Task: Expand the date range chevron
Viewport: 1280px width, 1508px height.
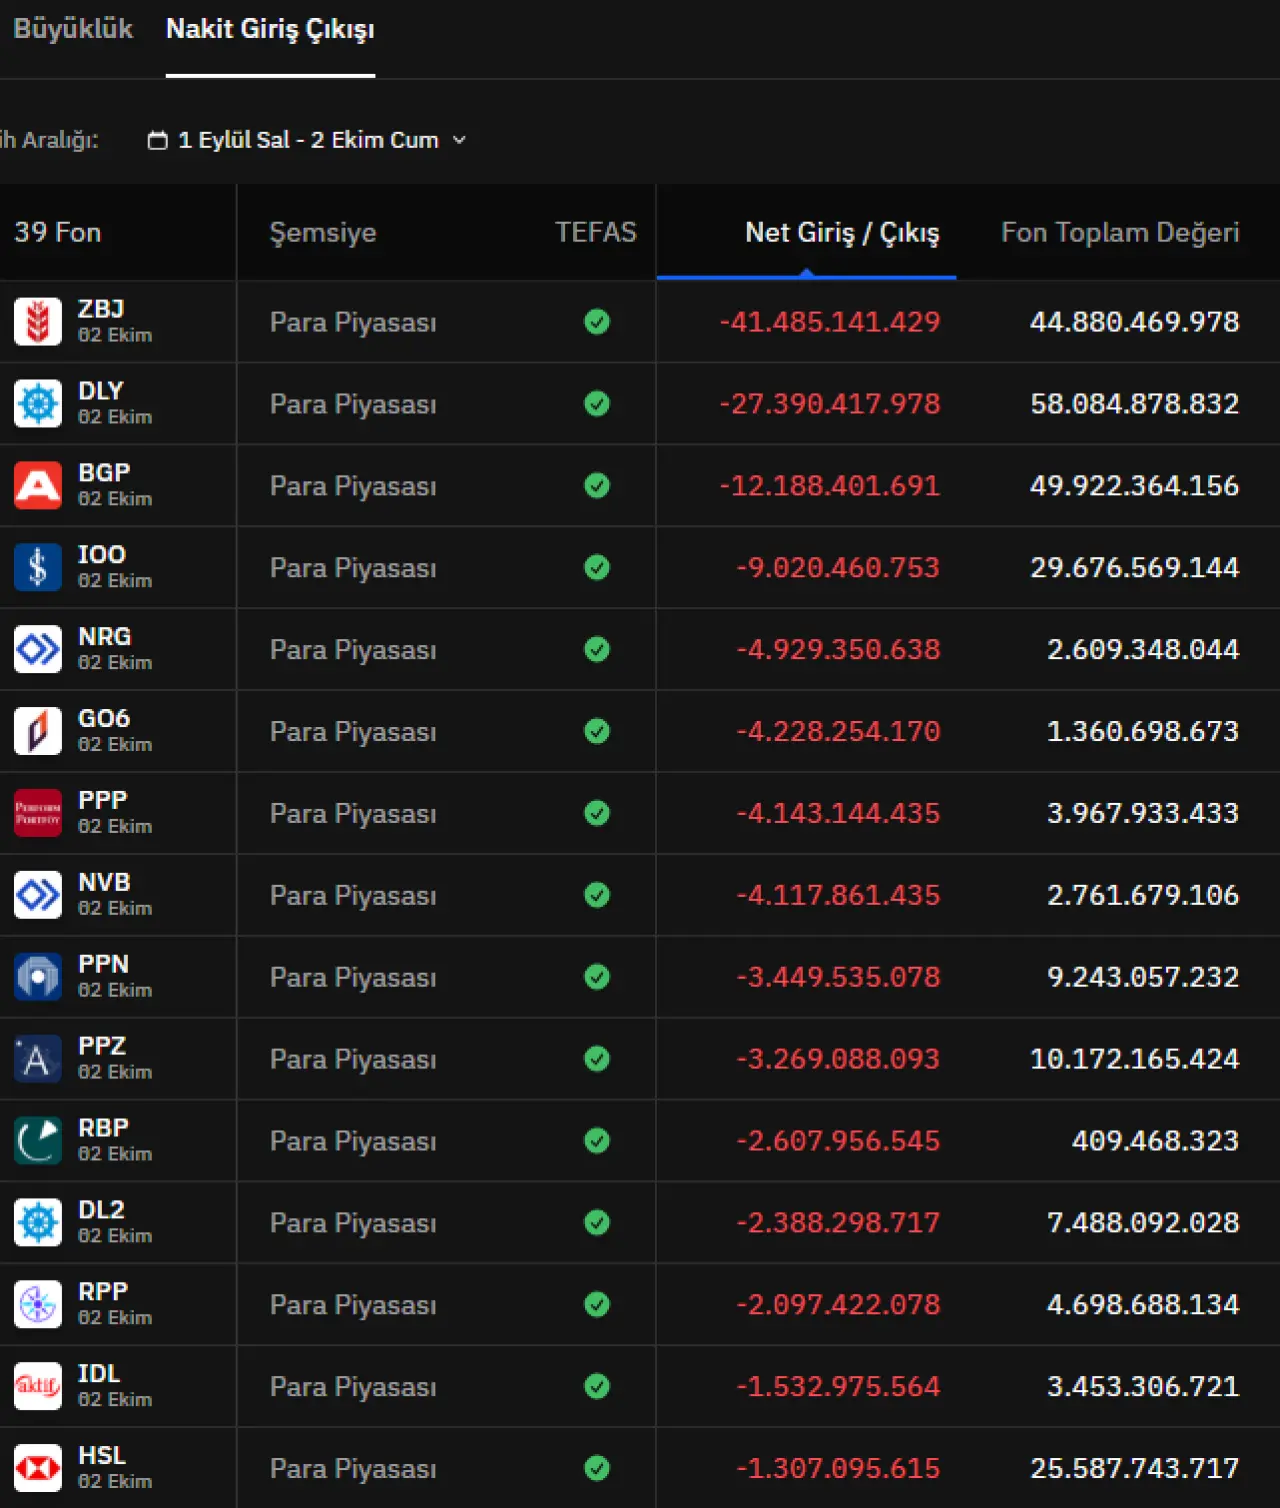Action: (x=459, y=140)
